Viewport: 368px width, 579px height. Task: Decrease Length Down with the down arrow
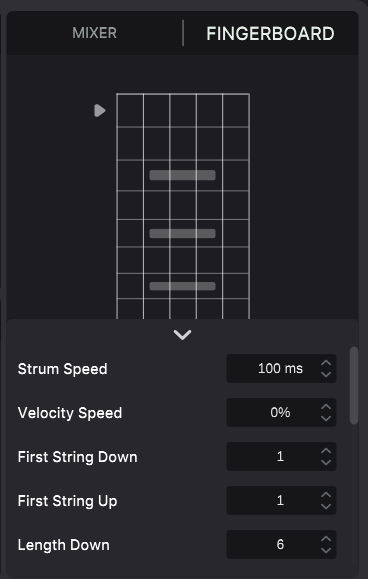coord(326,550)
